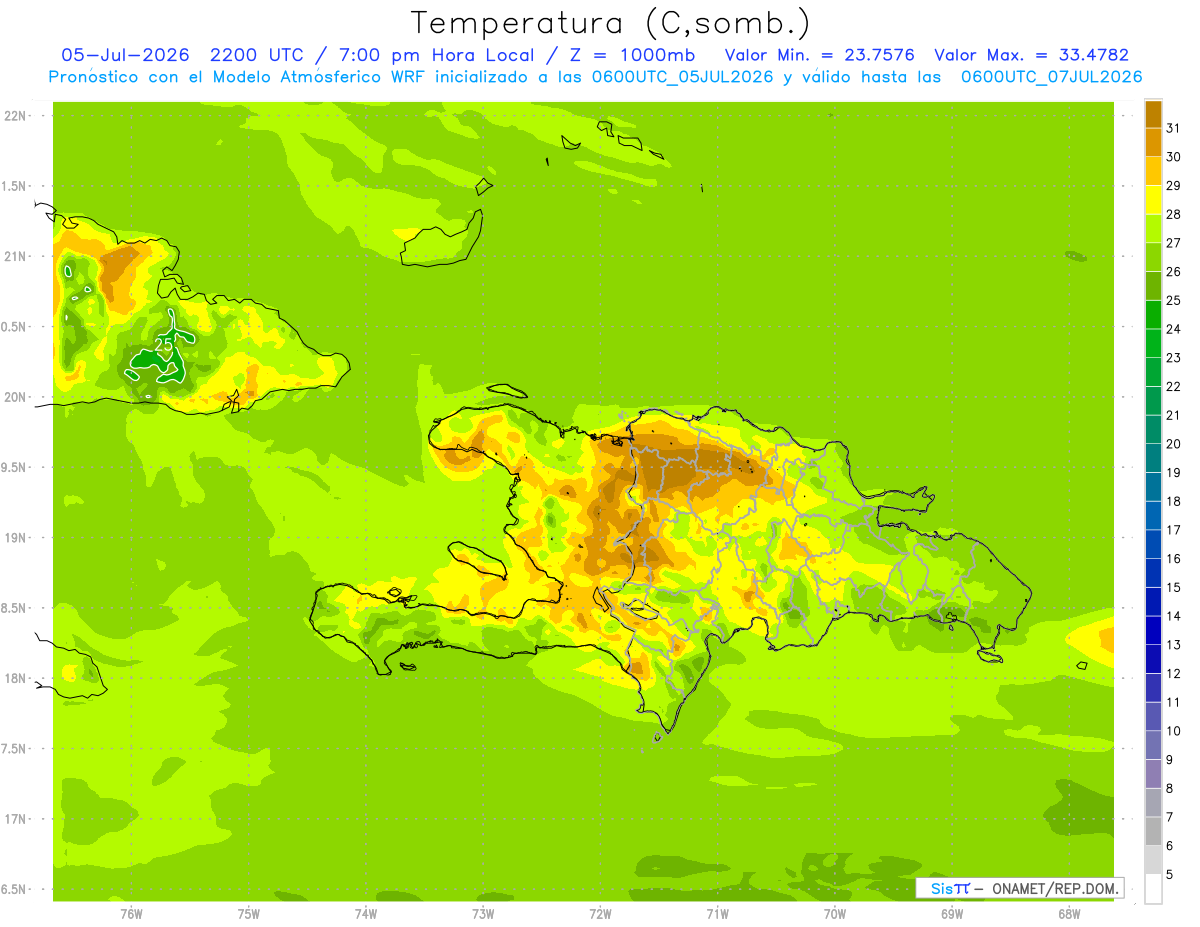Click the '10' value on the color bar
Viewport: 1200px width, 927px height.
click(1173, 731)
